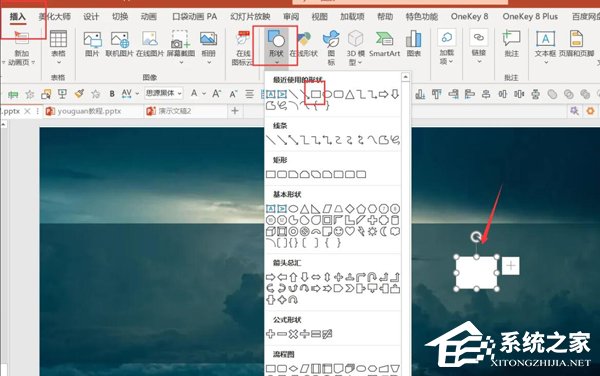Image resolution: width=600 pixels, height=376 pixels.
Task: Click the plus button beside the white rectangle
Action: coord(511,265)
